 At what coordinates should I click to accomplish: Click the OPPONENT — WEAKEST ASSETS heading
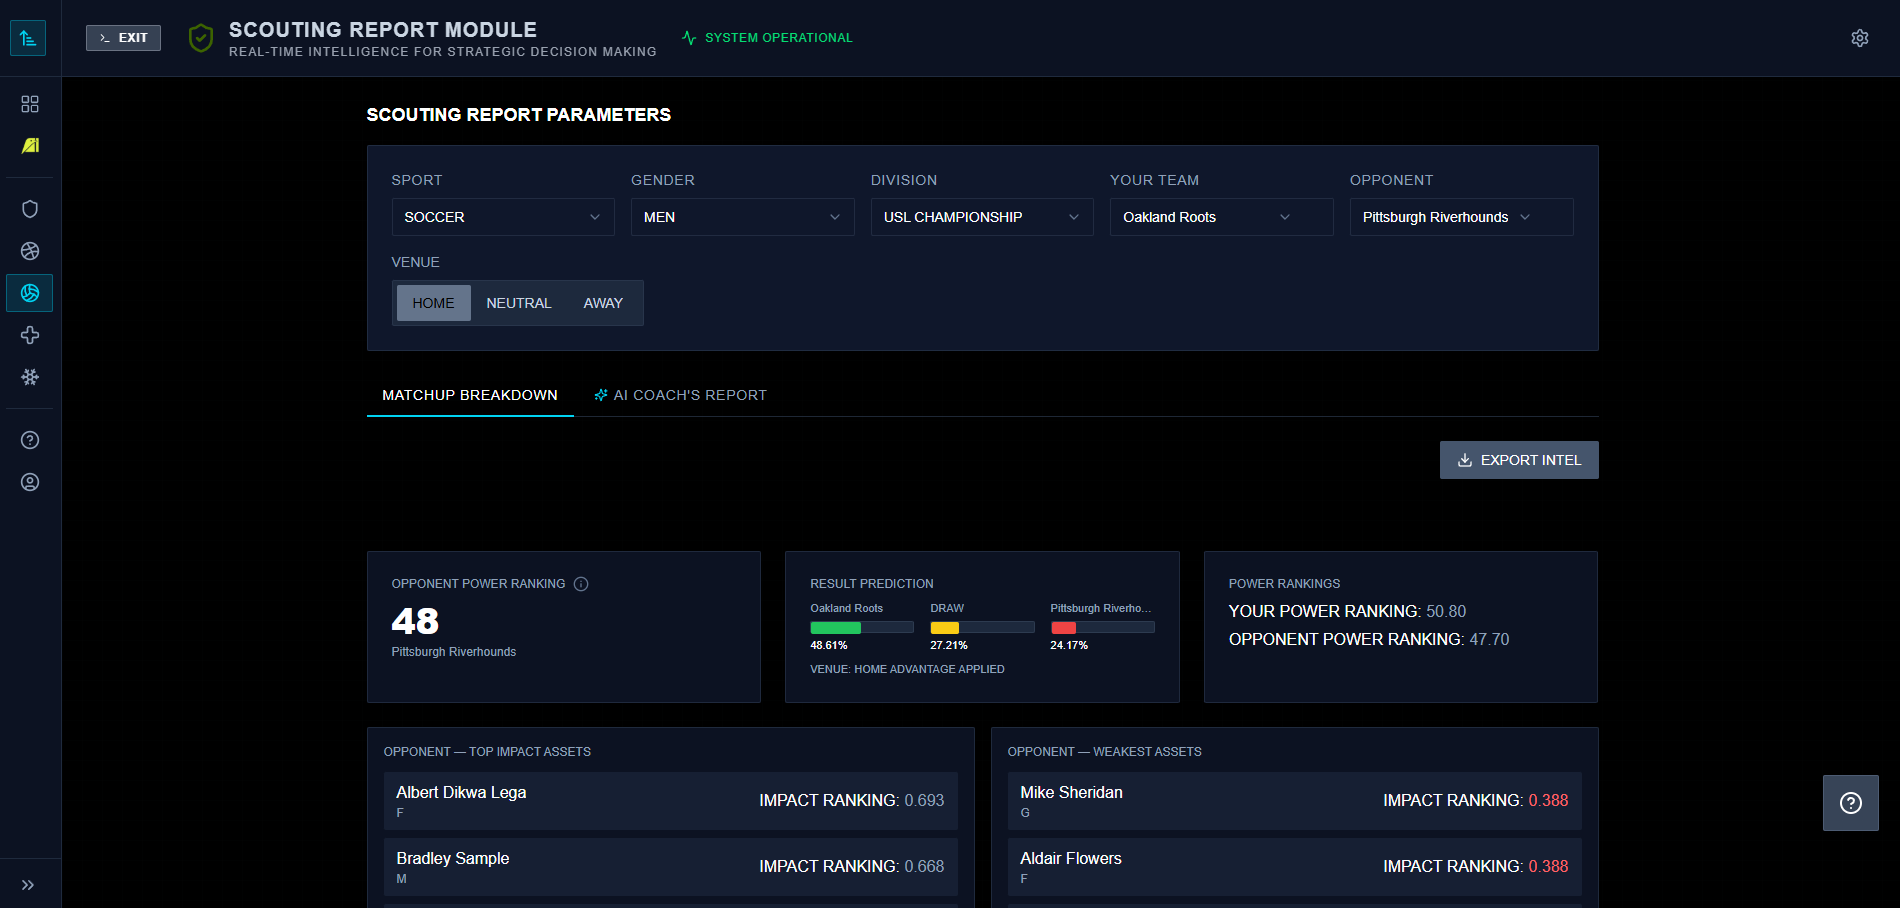pos(1104,752)
